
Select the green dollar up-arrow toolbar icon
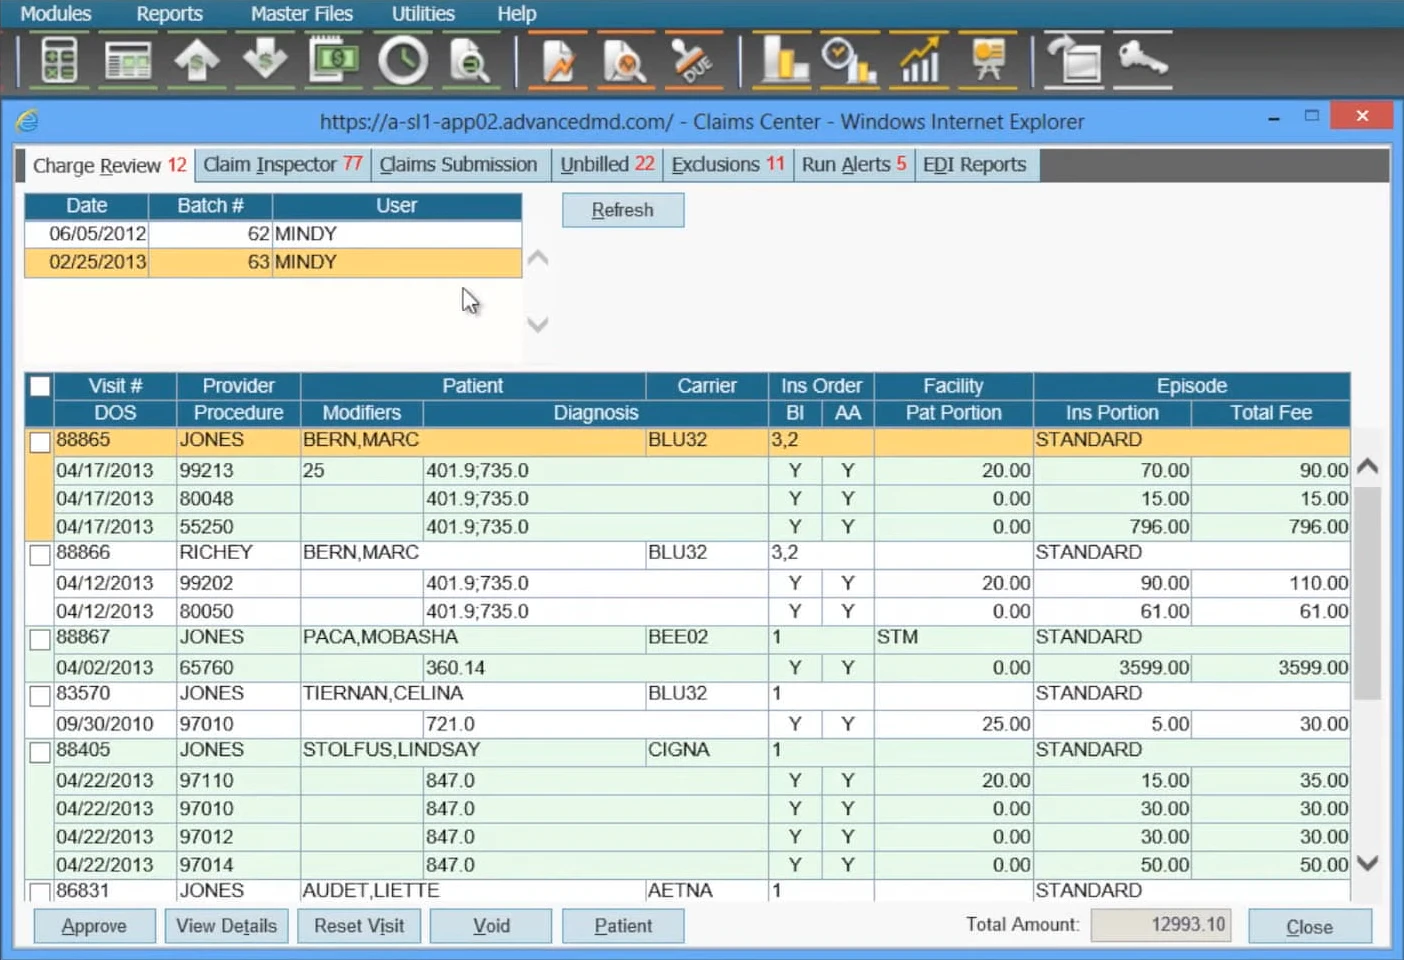pyautogui.click(x=196, y=60)
